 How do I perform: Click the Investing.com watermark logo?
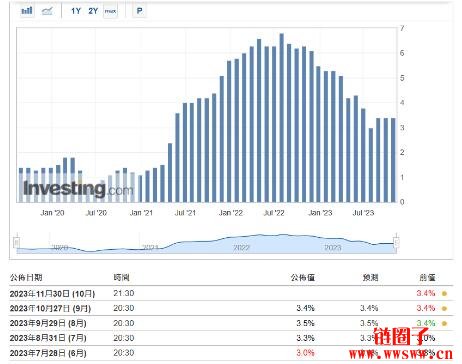78,189
